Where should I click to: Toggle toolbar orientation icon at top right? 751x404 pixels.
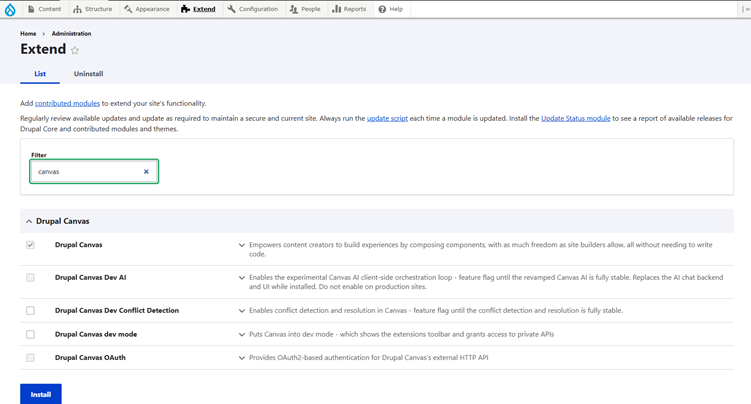pos(745,9)
